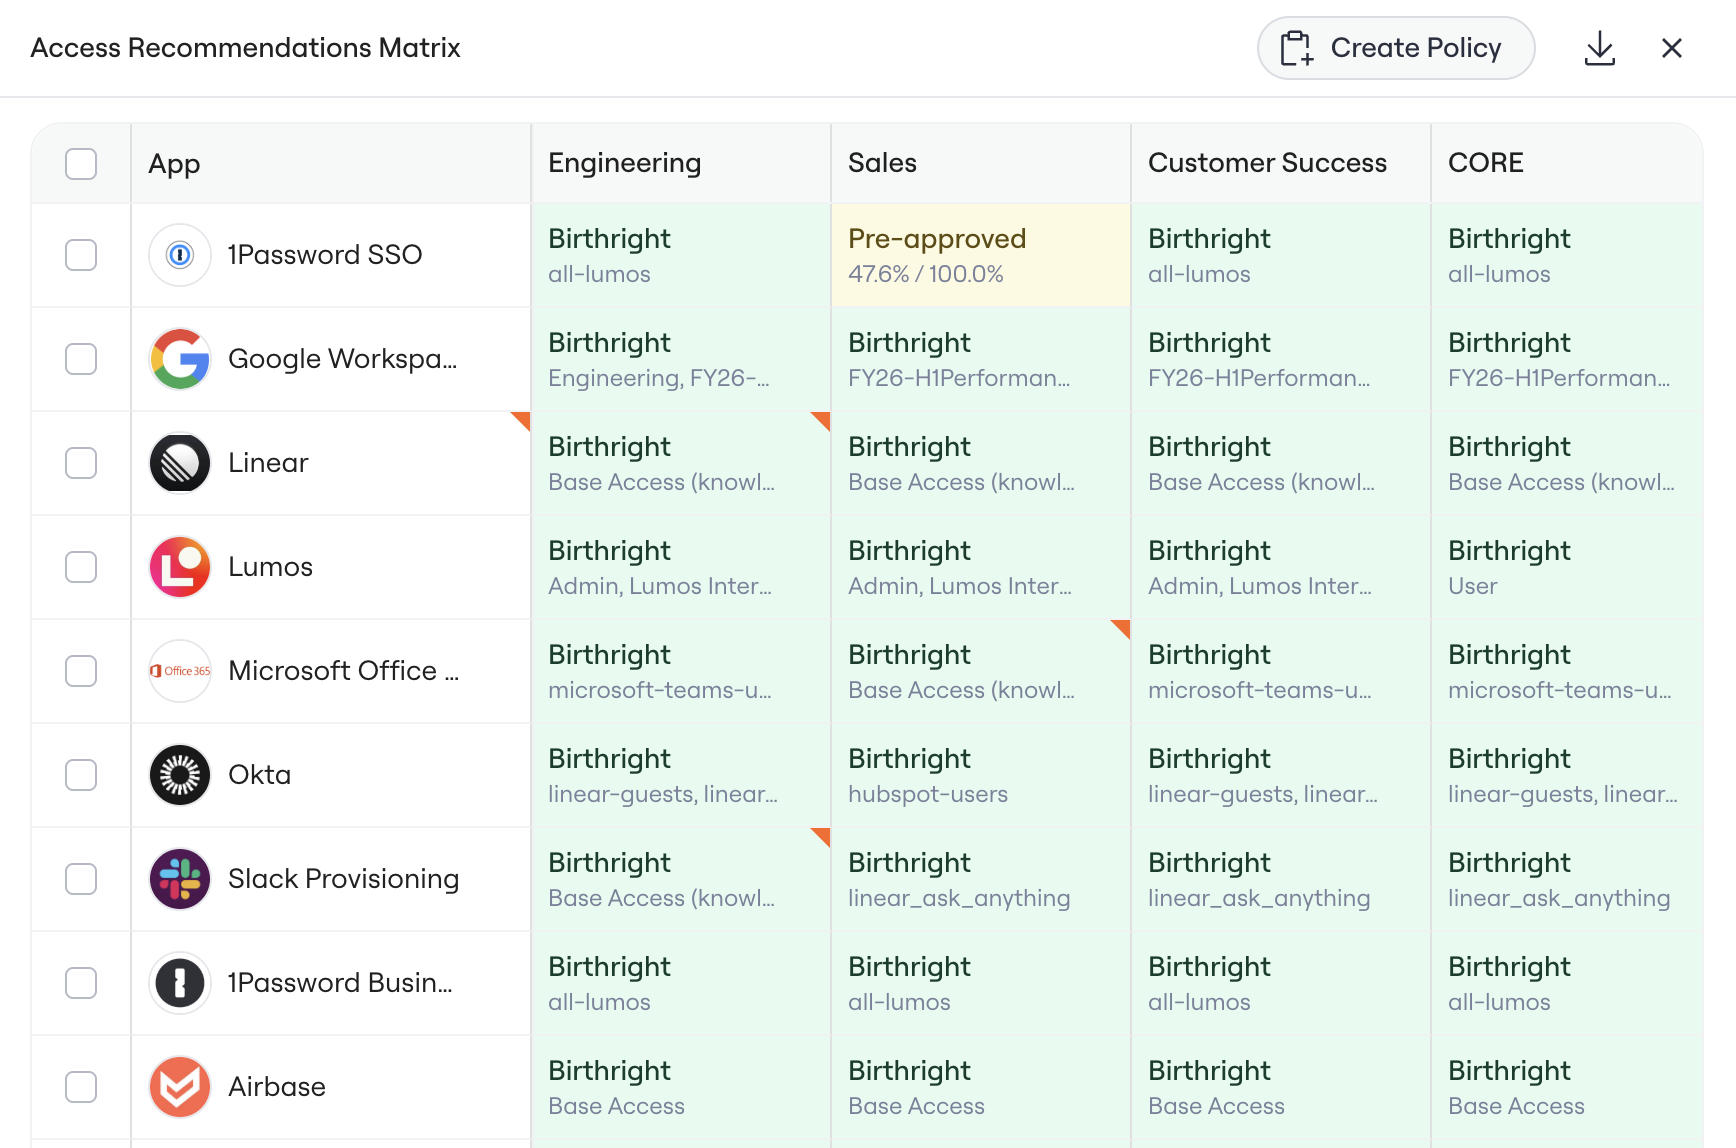
Task: Click the Microsoft Office app name
Action: 344,671
